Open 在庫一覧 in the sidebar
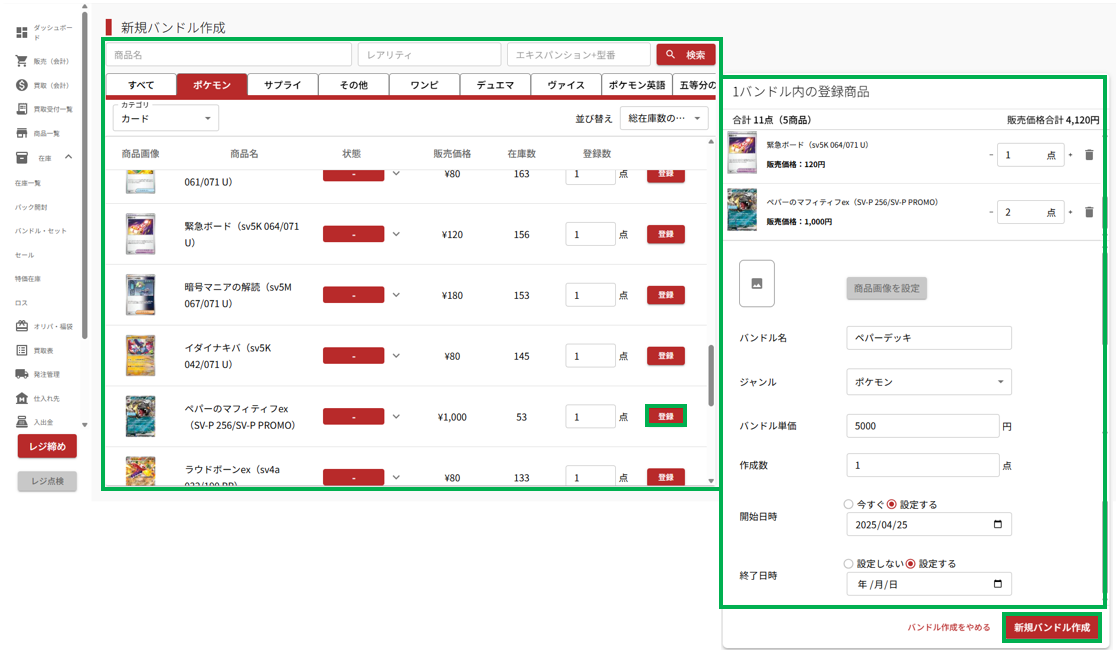Viewport: 1116px width, 650px height. coord(28,183)
